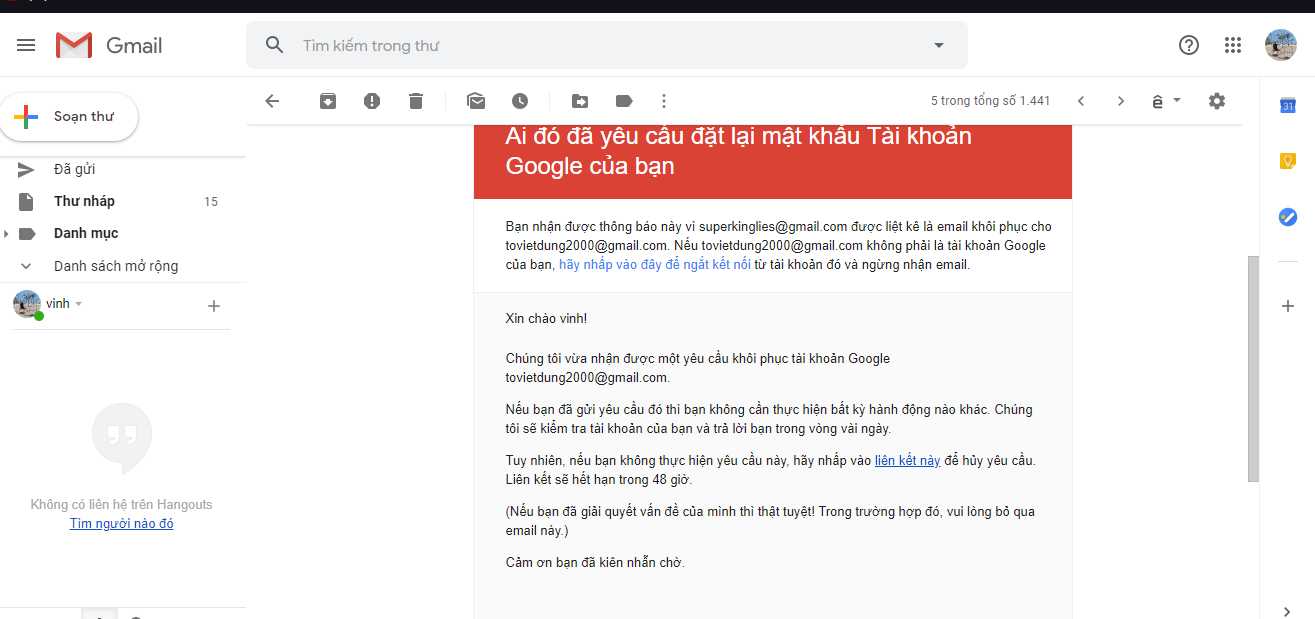Go back to inbox with the arrow

[x=272, y=101]
